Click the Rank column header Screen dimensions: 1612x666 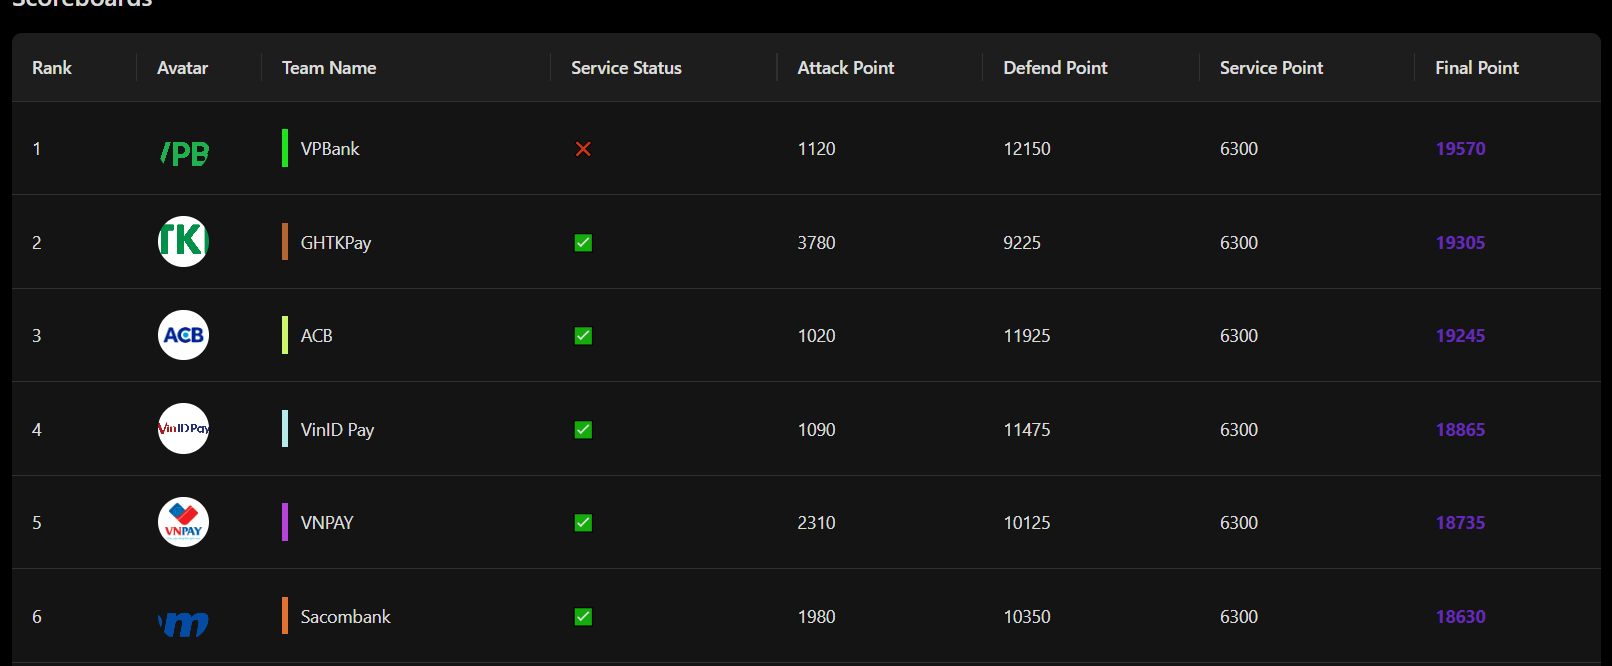(x=52, y=68)
